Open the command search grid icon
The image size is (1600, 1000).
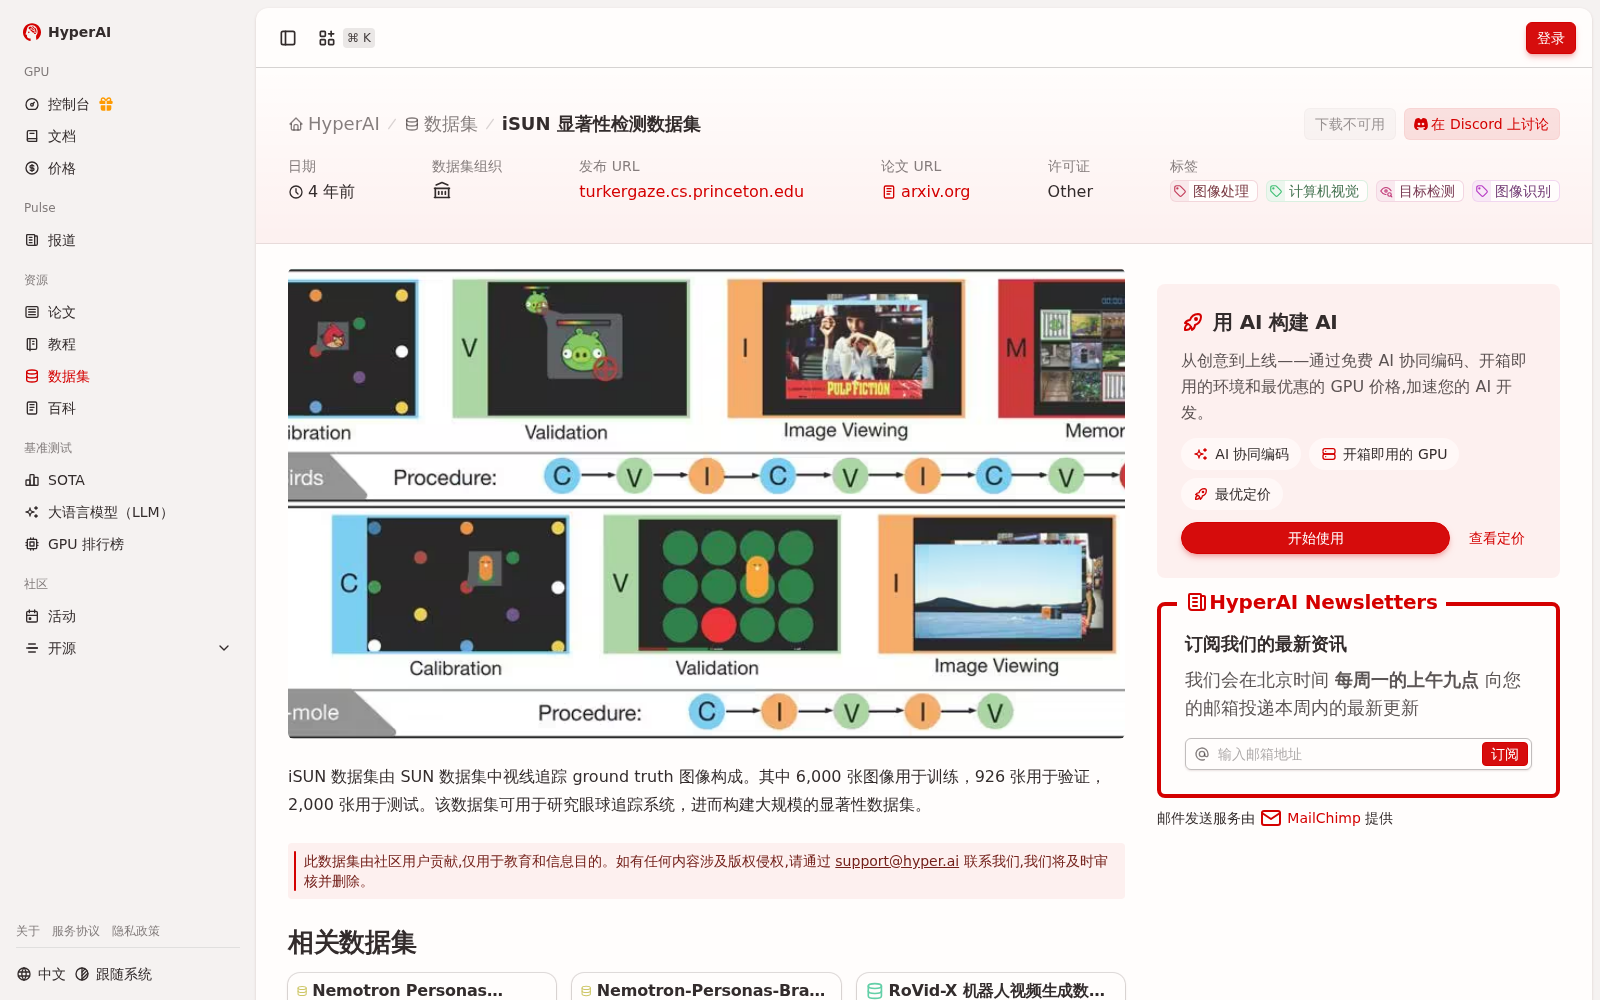coord(326,38)
